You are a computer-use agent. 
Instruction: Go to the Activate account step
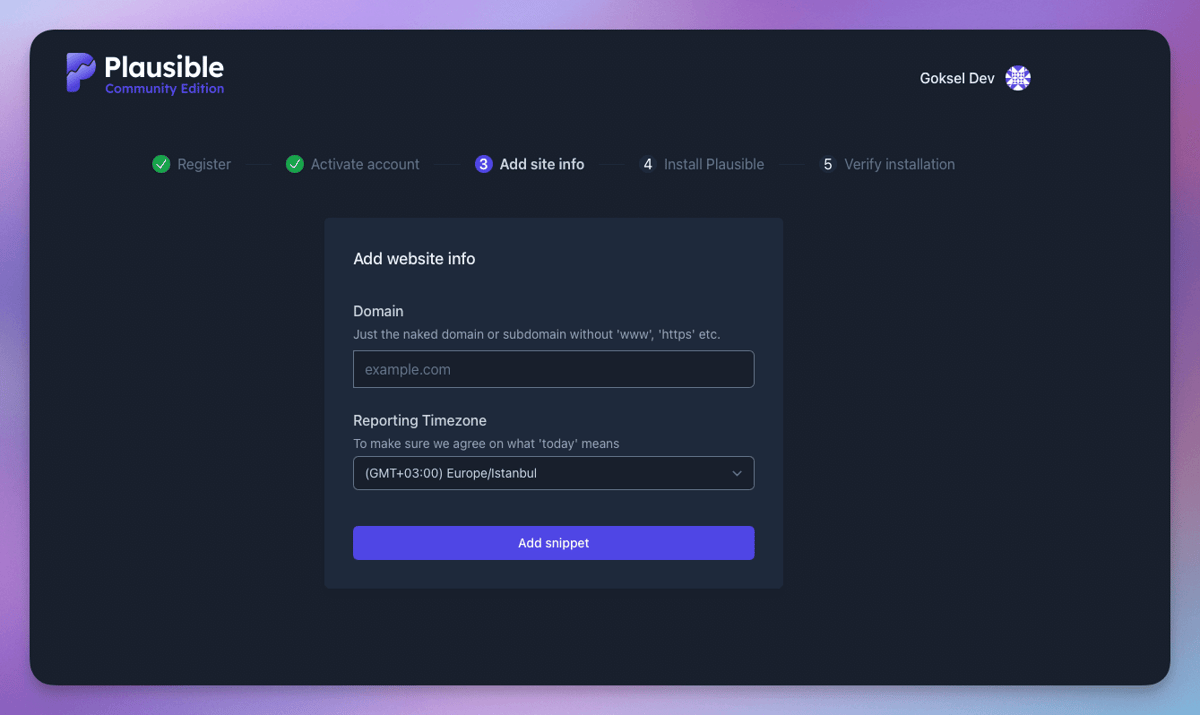pos(365,164)
